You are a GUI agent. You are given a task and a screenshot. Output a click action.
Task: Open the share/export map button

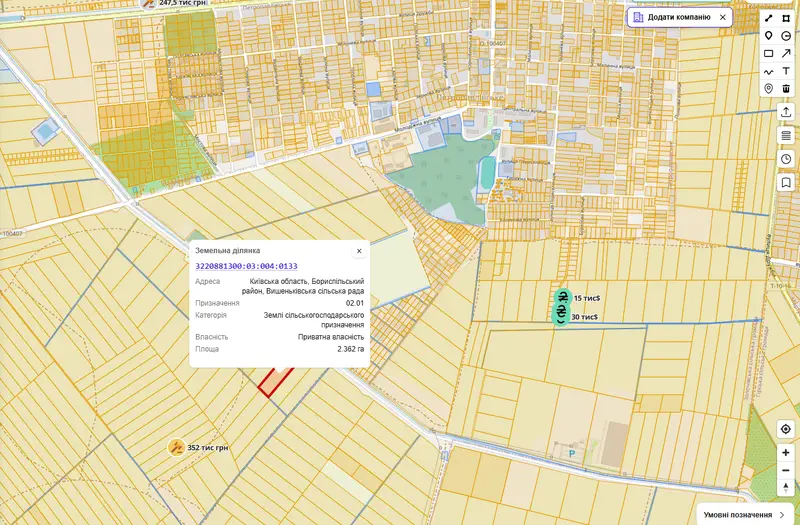(786, 112)
